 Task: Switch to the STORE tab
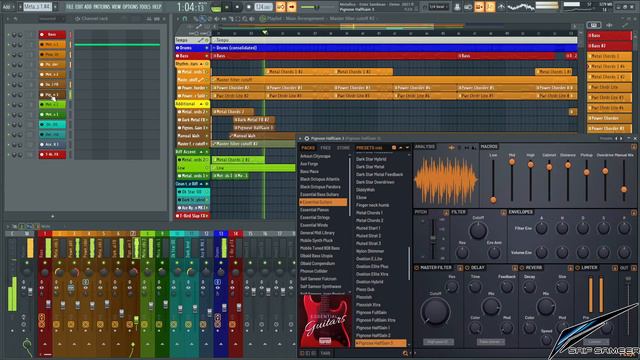pos(343,148)
